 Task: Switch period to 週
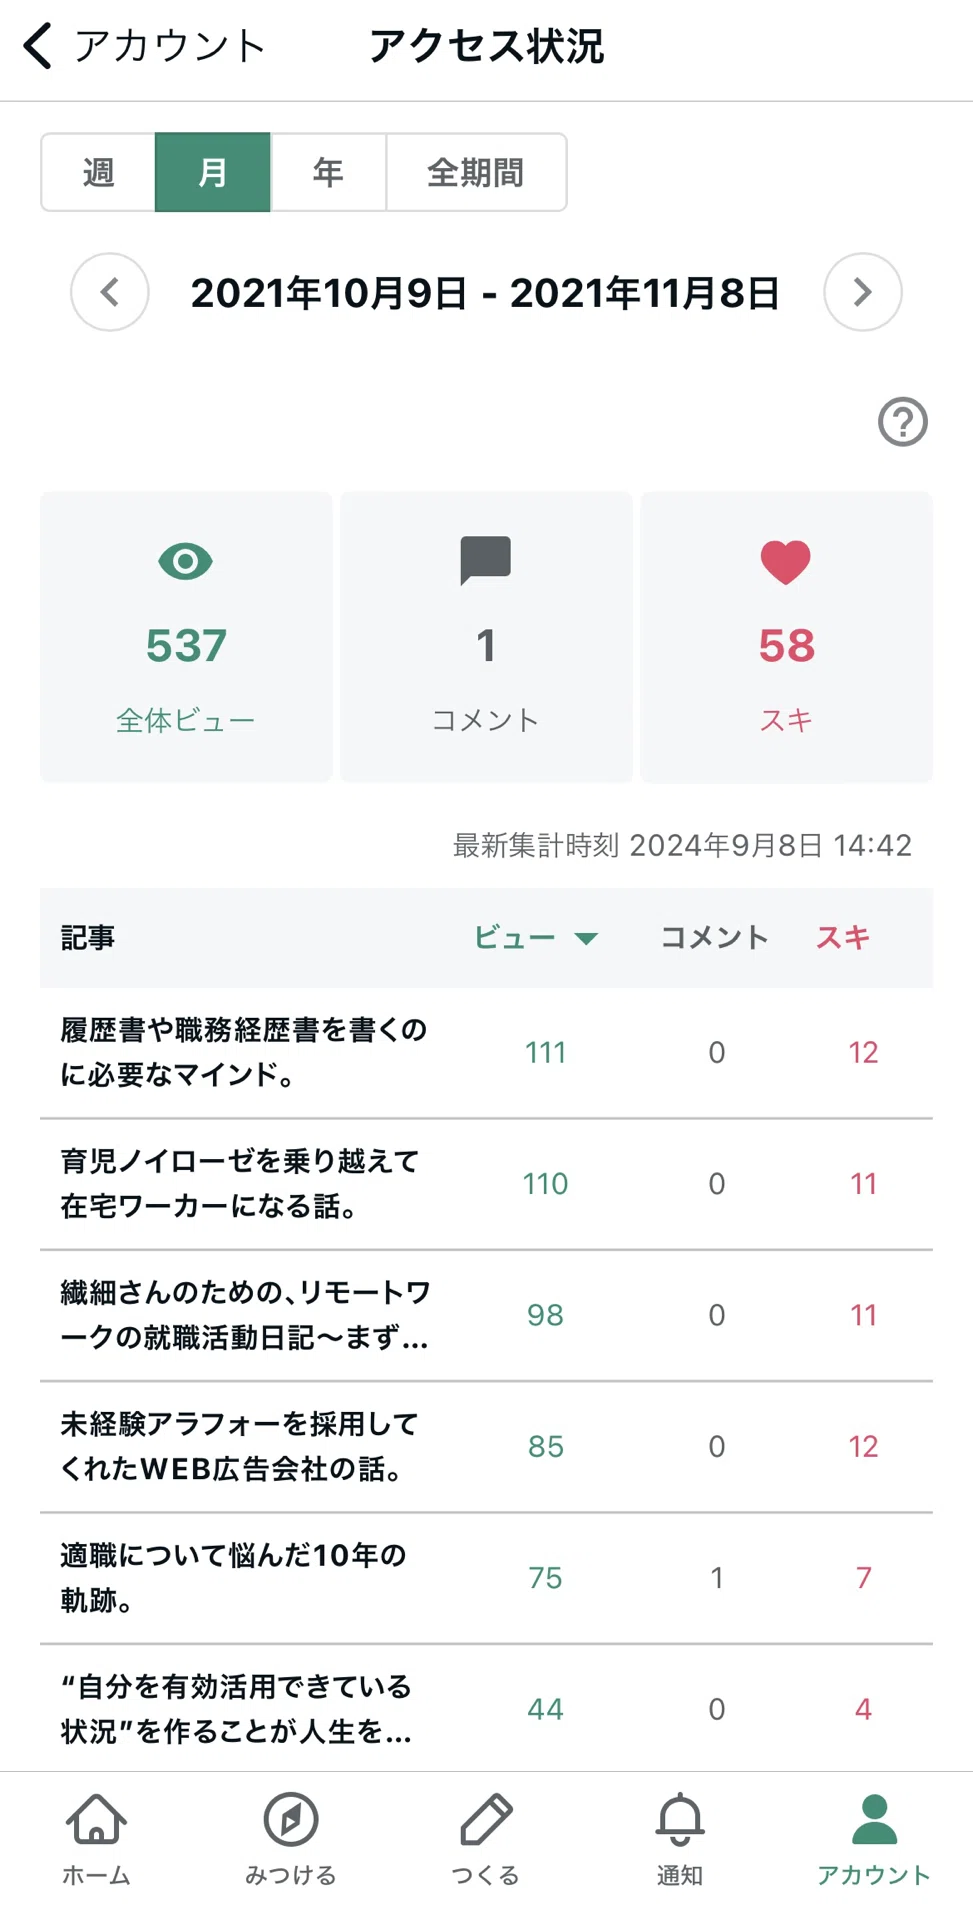coord(98,172)
